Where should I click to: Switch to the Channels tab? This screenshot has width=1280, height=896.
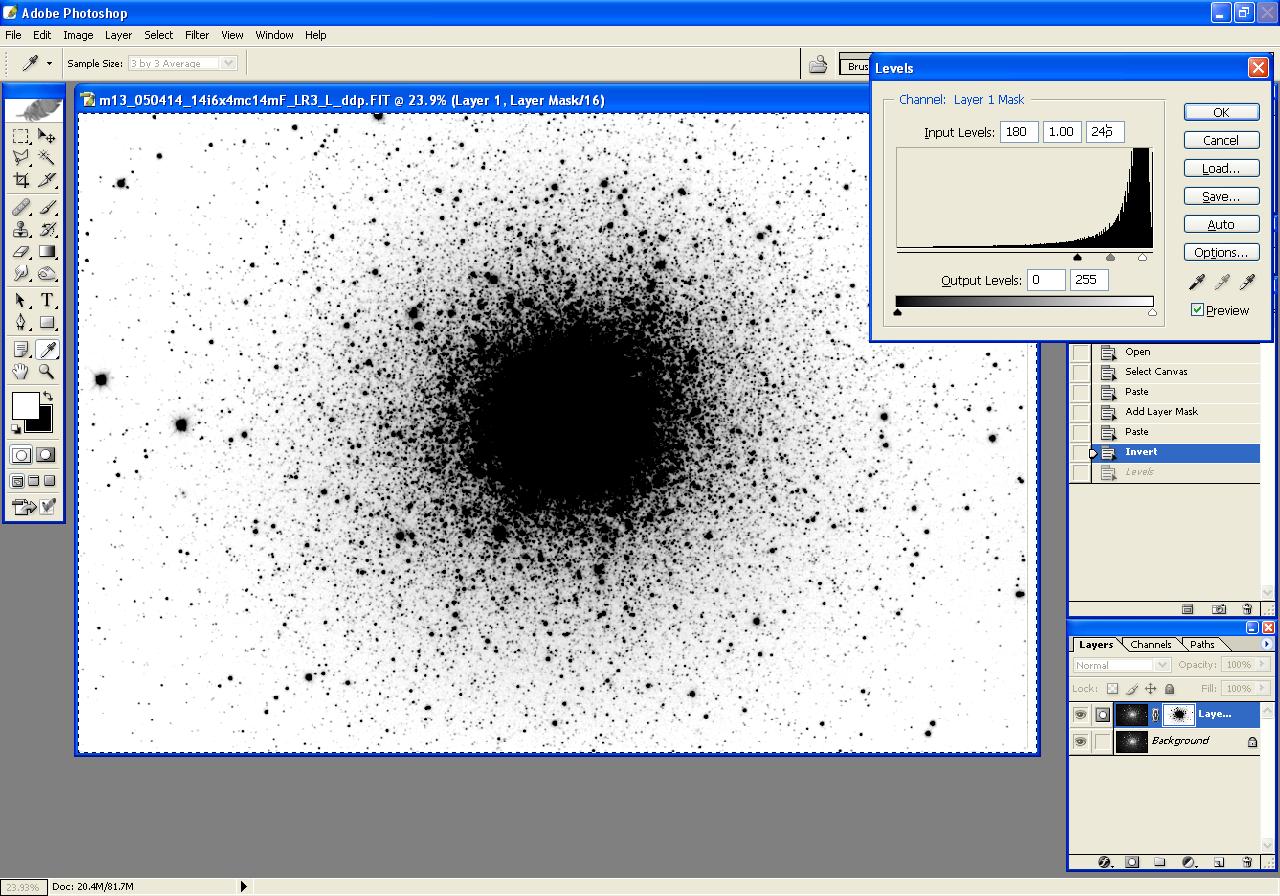click(1151, 644)
